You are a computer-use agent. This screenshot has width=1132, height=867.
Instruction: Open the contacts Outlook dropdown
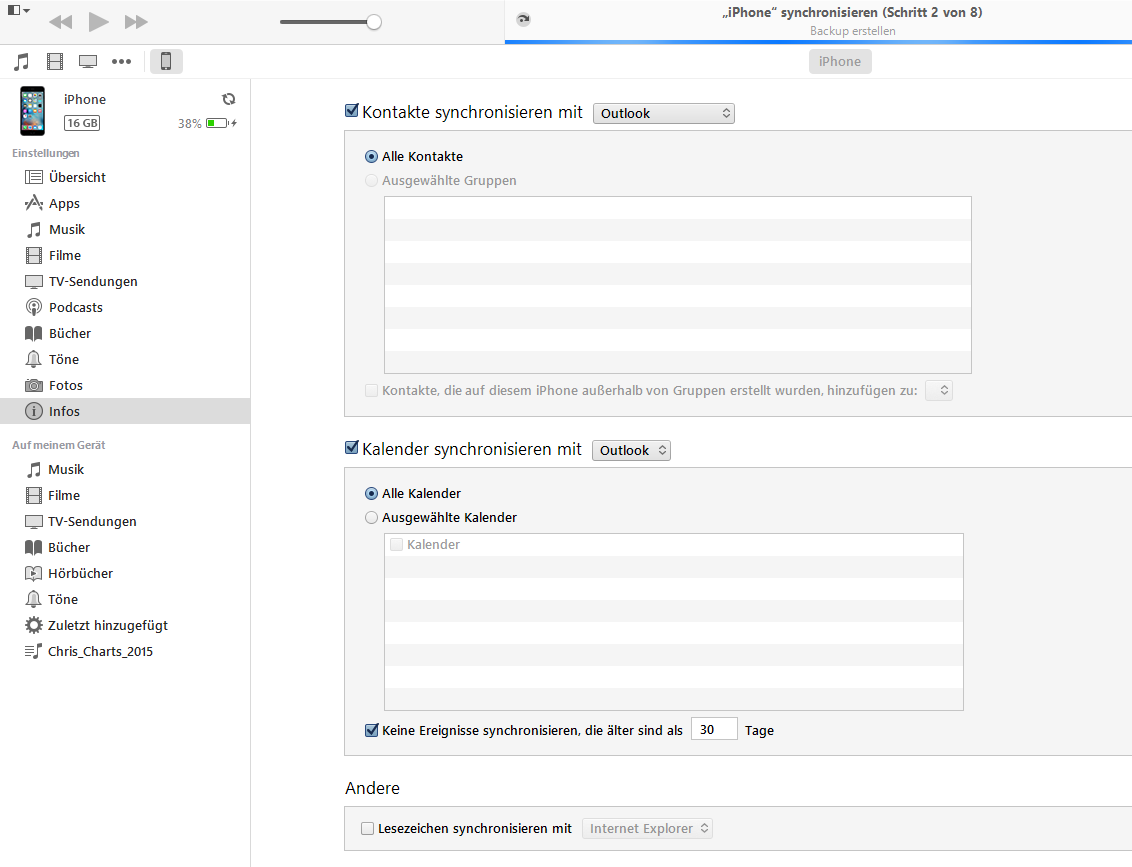coord(664,114)
